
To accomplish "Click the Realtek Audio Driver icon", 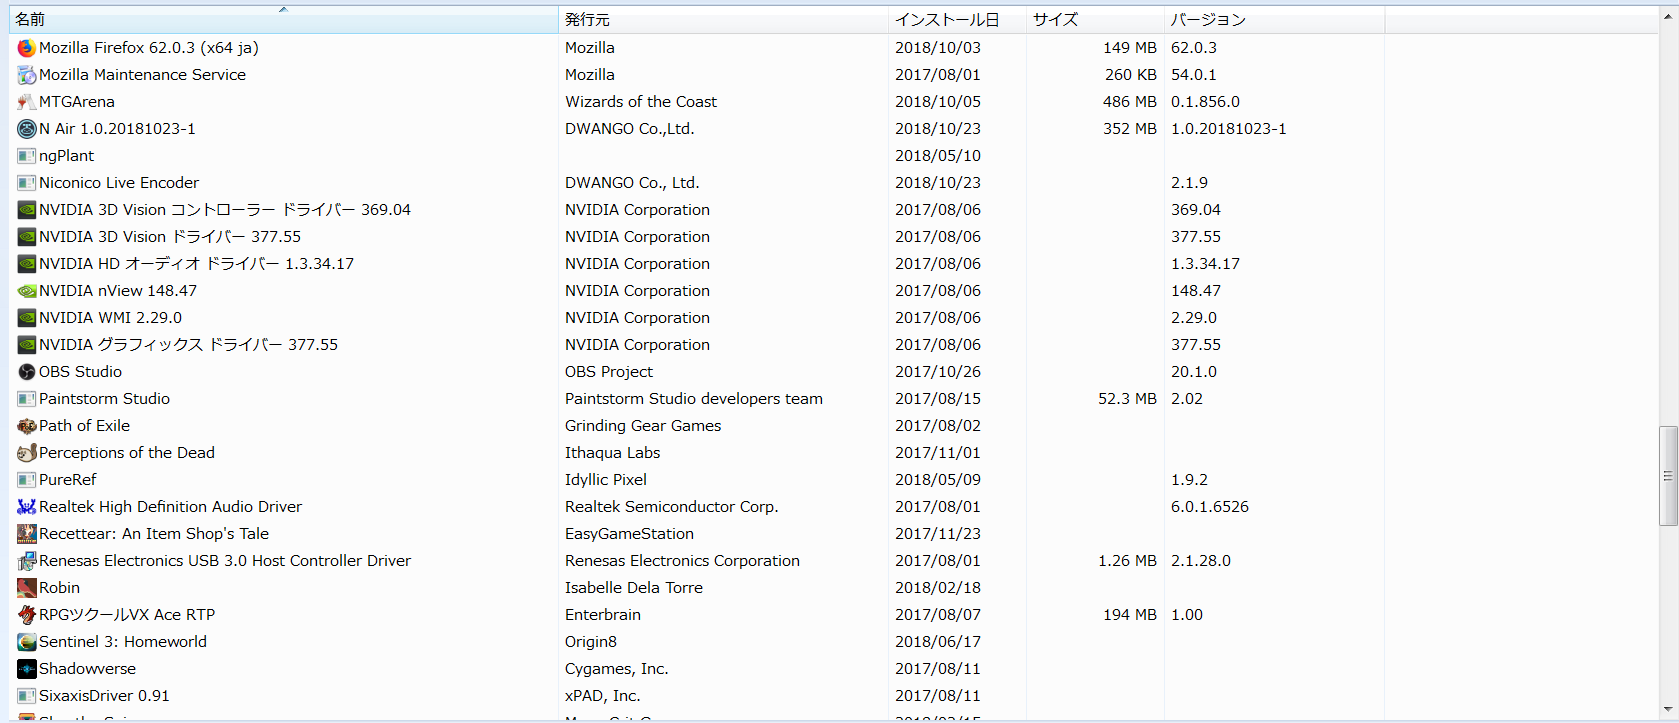I will coord(27,507).
